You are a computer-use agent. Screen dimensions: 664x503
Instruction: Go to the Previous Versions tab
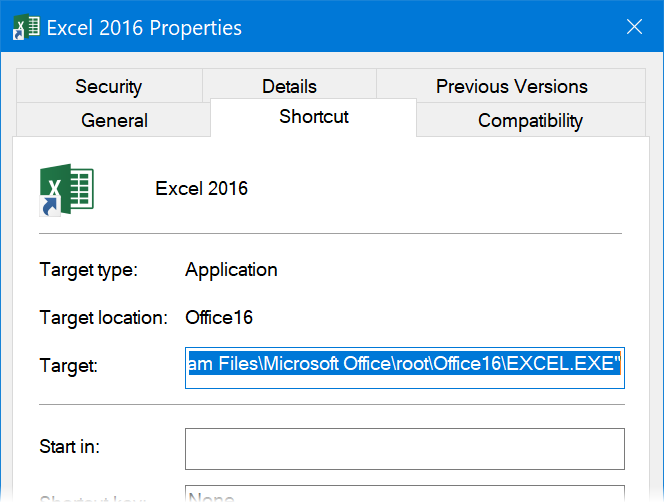pyautogui.click(x=511, y=86)
